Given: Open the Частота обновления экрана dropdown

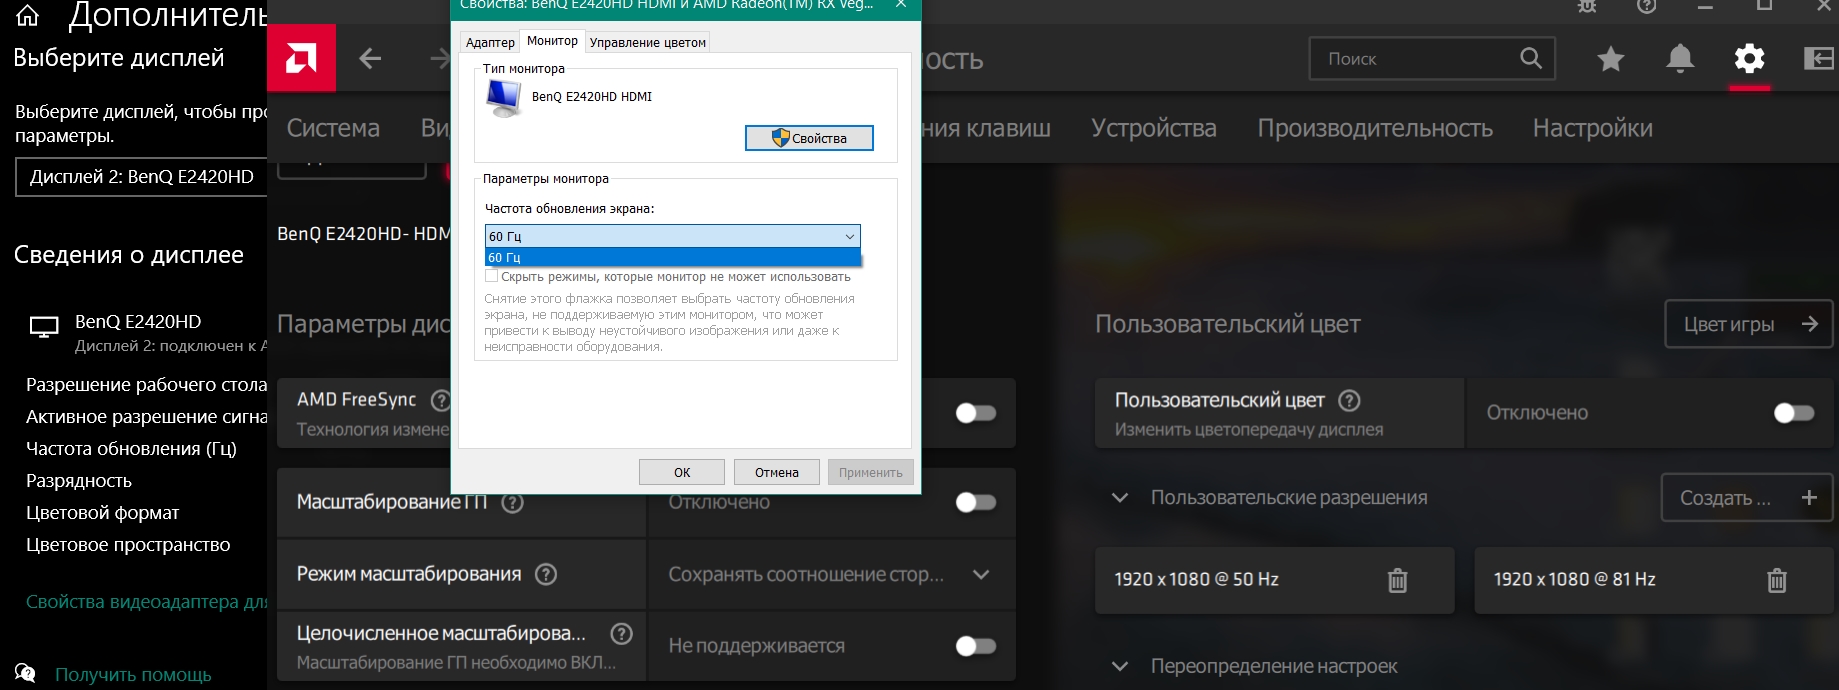Looking at the screenshot, I should [x=672, y=236].
